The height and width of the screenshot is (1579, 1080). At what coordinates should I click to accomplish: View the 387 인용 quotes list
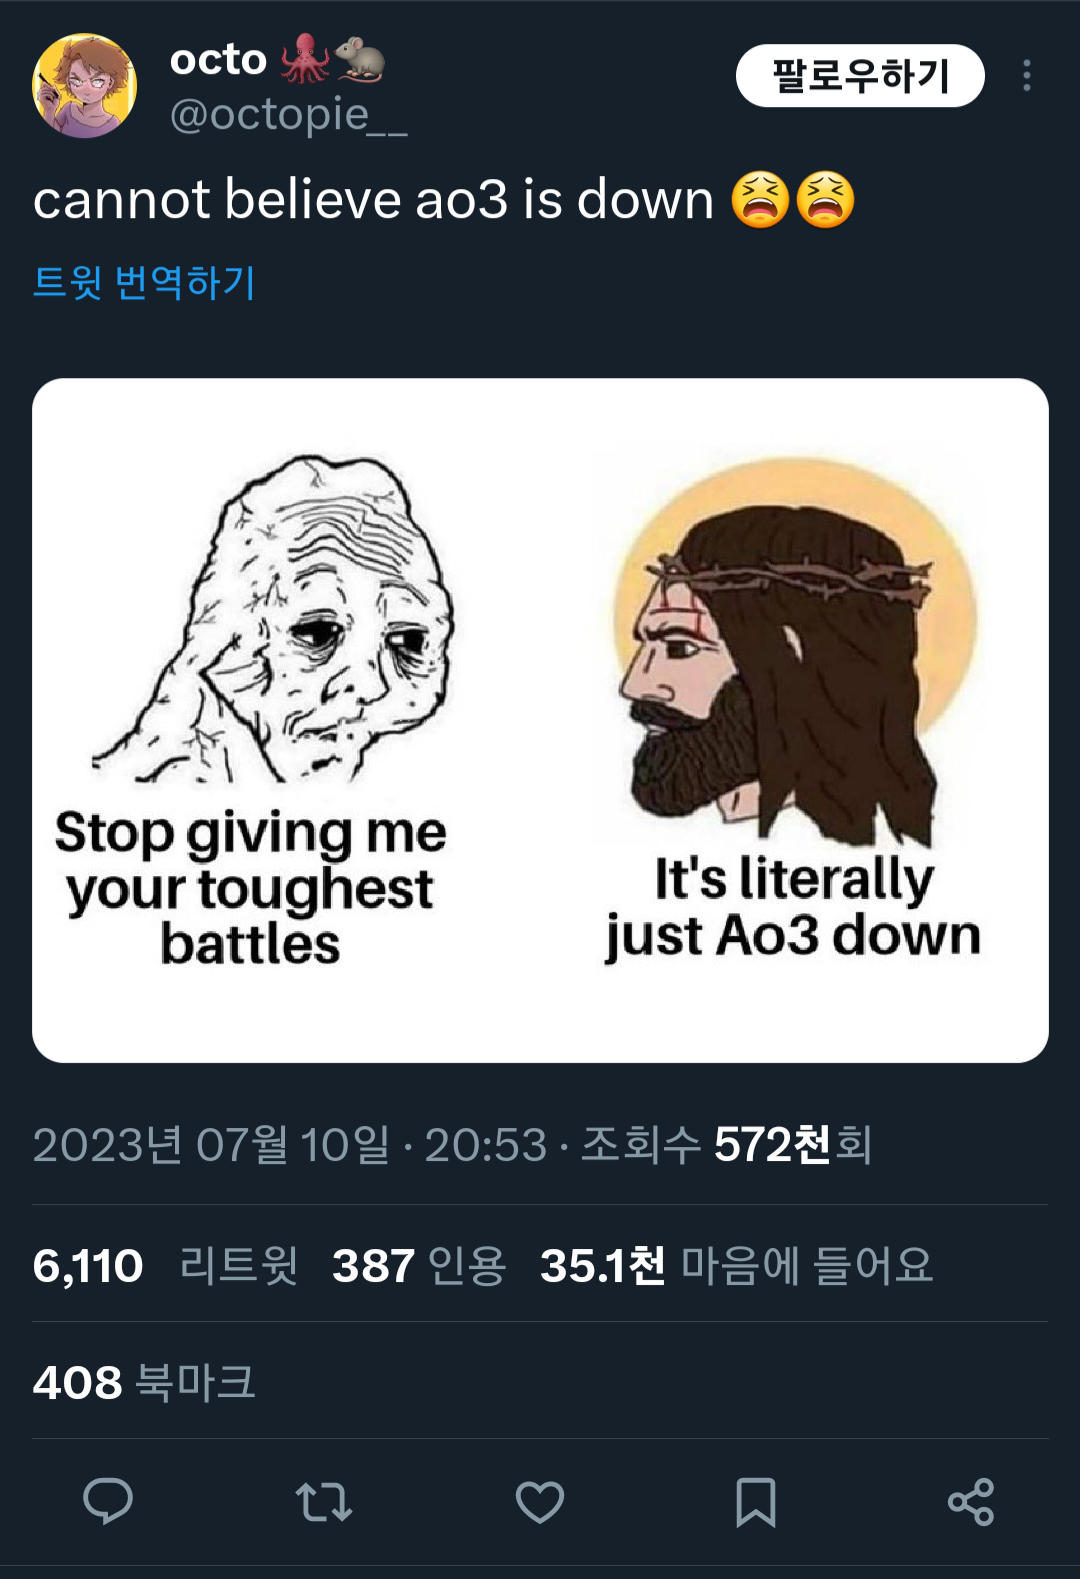[420, 1266]
